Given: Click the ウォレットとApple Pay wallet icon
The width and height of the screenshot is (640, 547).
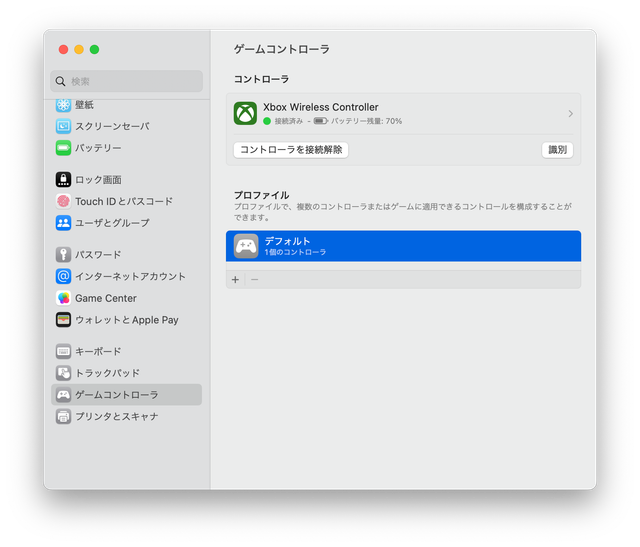Looking at the screenshot, I should (63, 320).
